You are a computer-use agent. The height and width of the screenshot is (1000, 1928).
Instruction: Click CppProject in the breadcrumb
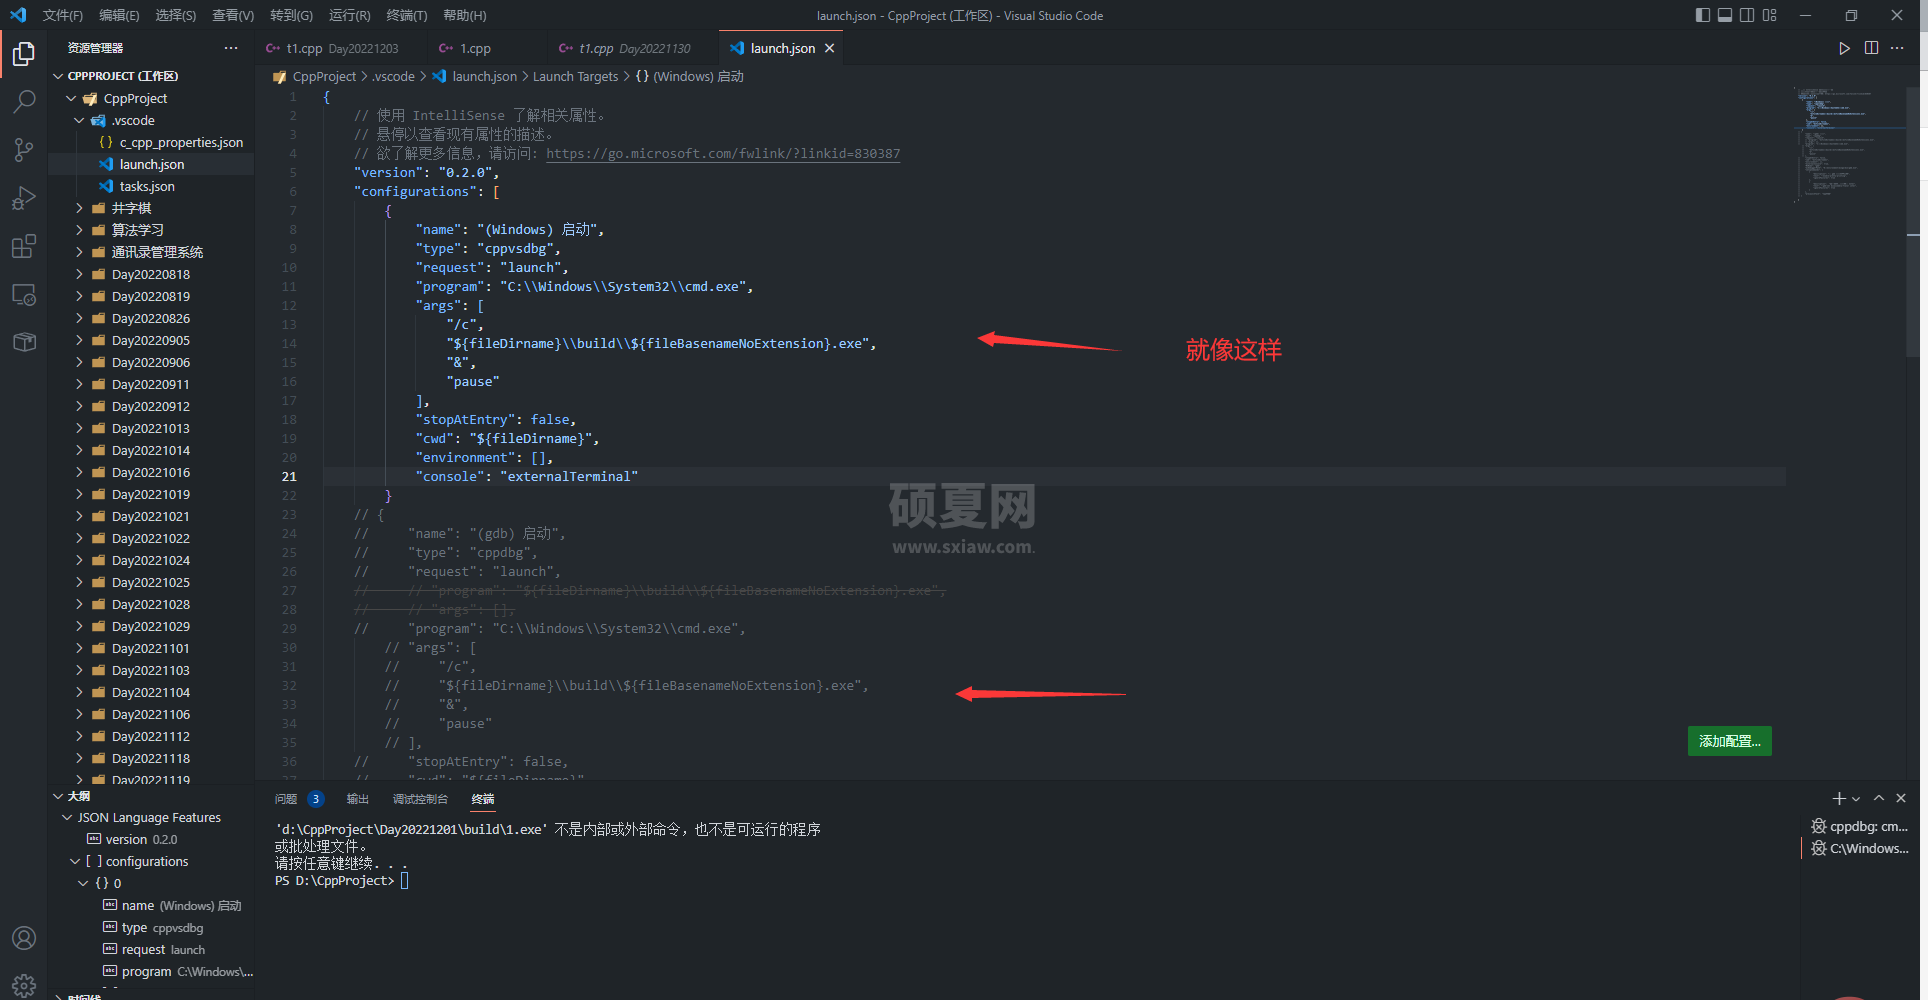(x=323, y=76)
